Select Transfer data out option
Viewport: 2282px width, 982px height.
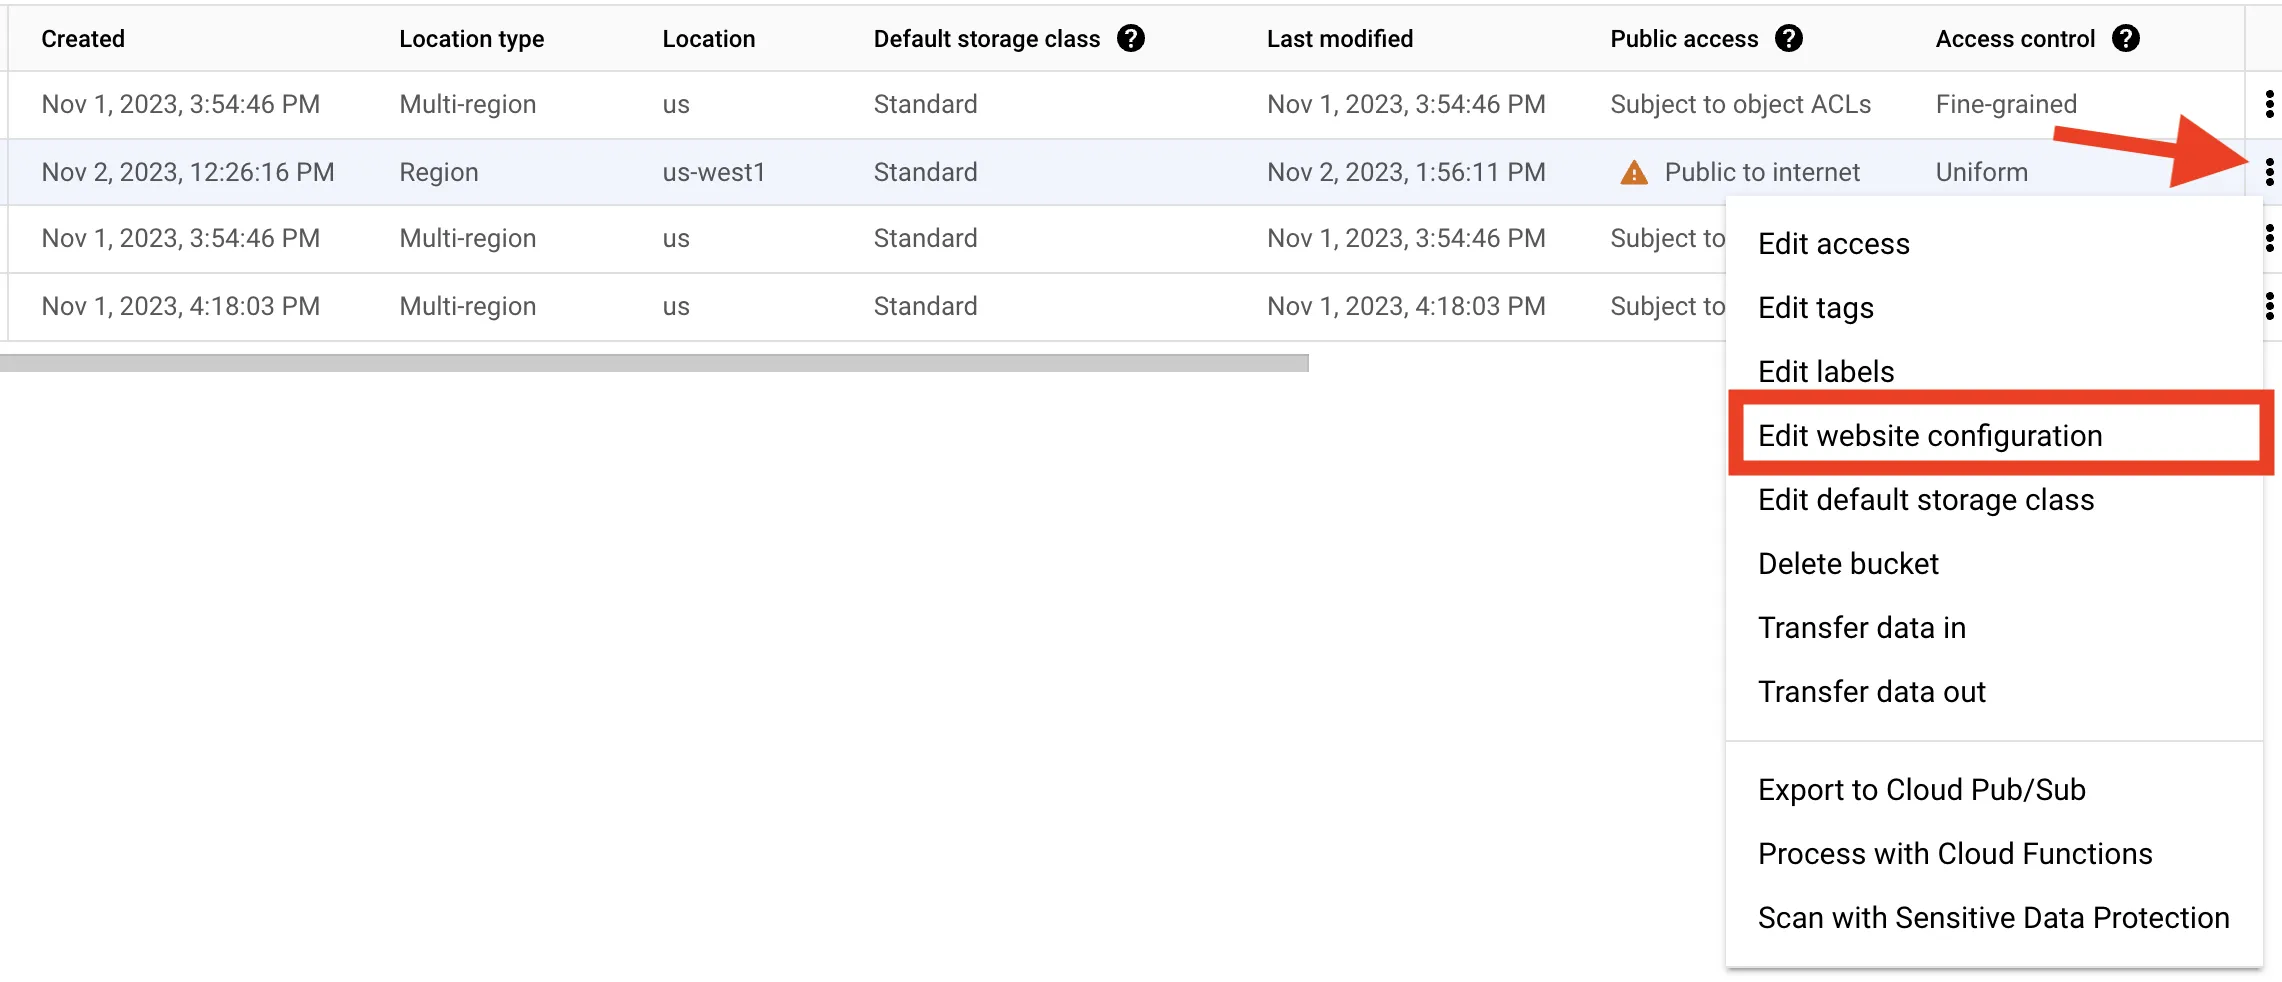click(x=1871, y=692)
